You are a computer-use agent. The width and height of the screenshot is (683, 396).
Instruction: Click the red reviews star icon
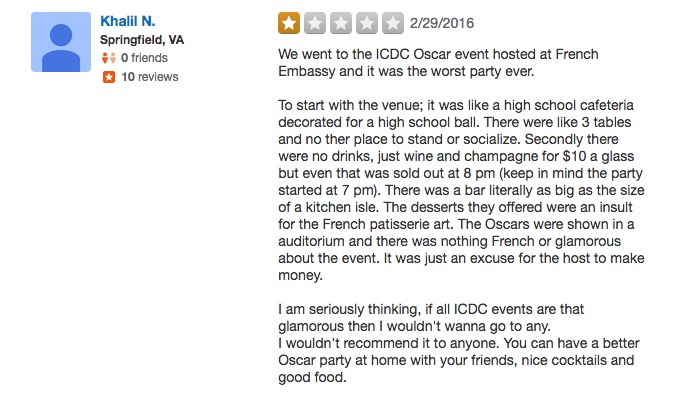(109, 77)
